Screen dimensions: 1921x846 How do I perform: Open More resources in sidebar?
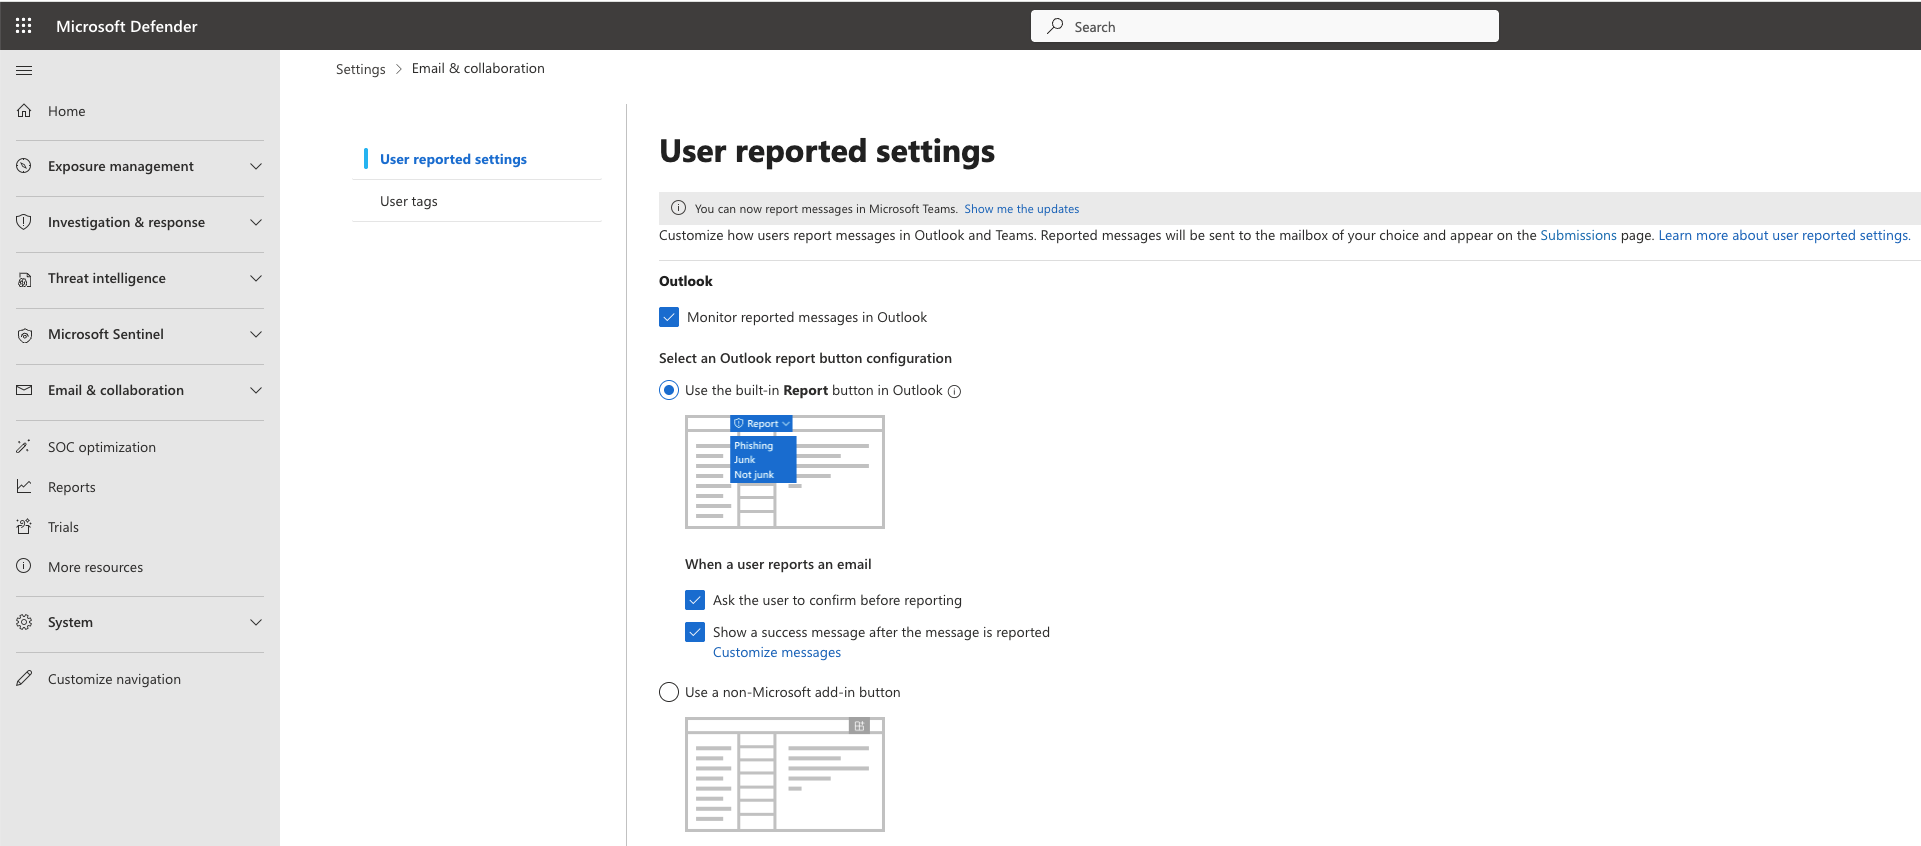[x=95, y=567]
